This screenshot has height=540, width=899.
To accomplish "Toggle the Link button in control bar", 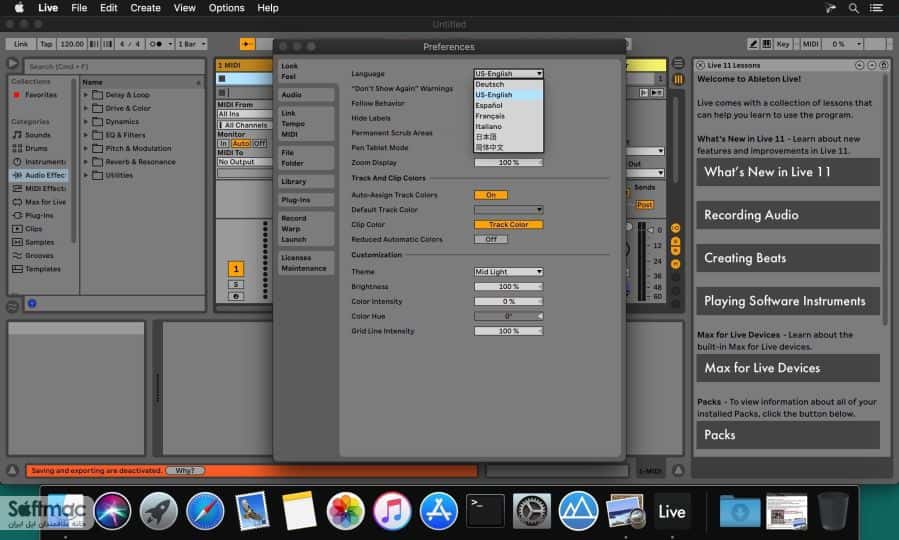I will [x=21, y=44].
